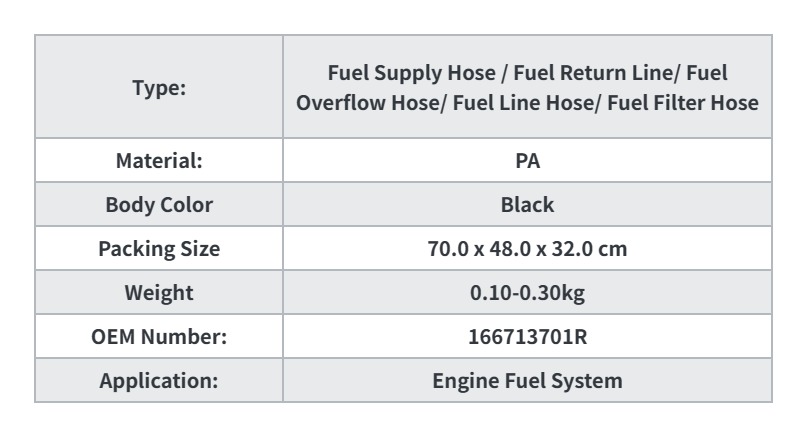Click the 'Type:' label cell

160,88
